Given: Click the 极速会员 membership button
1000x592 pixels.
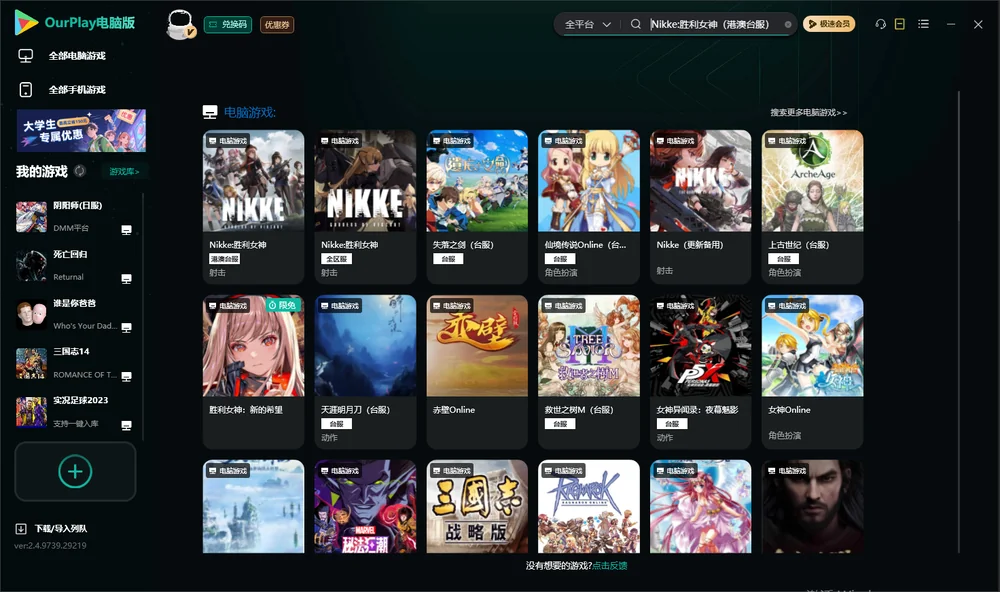Looking at the screenshot, I should [829, 24].
